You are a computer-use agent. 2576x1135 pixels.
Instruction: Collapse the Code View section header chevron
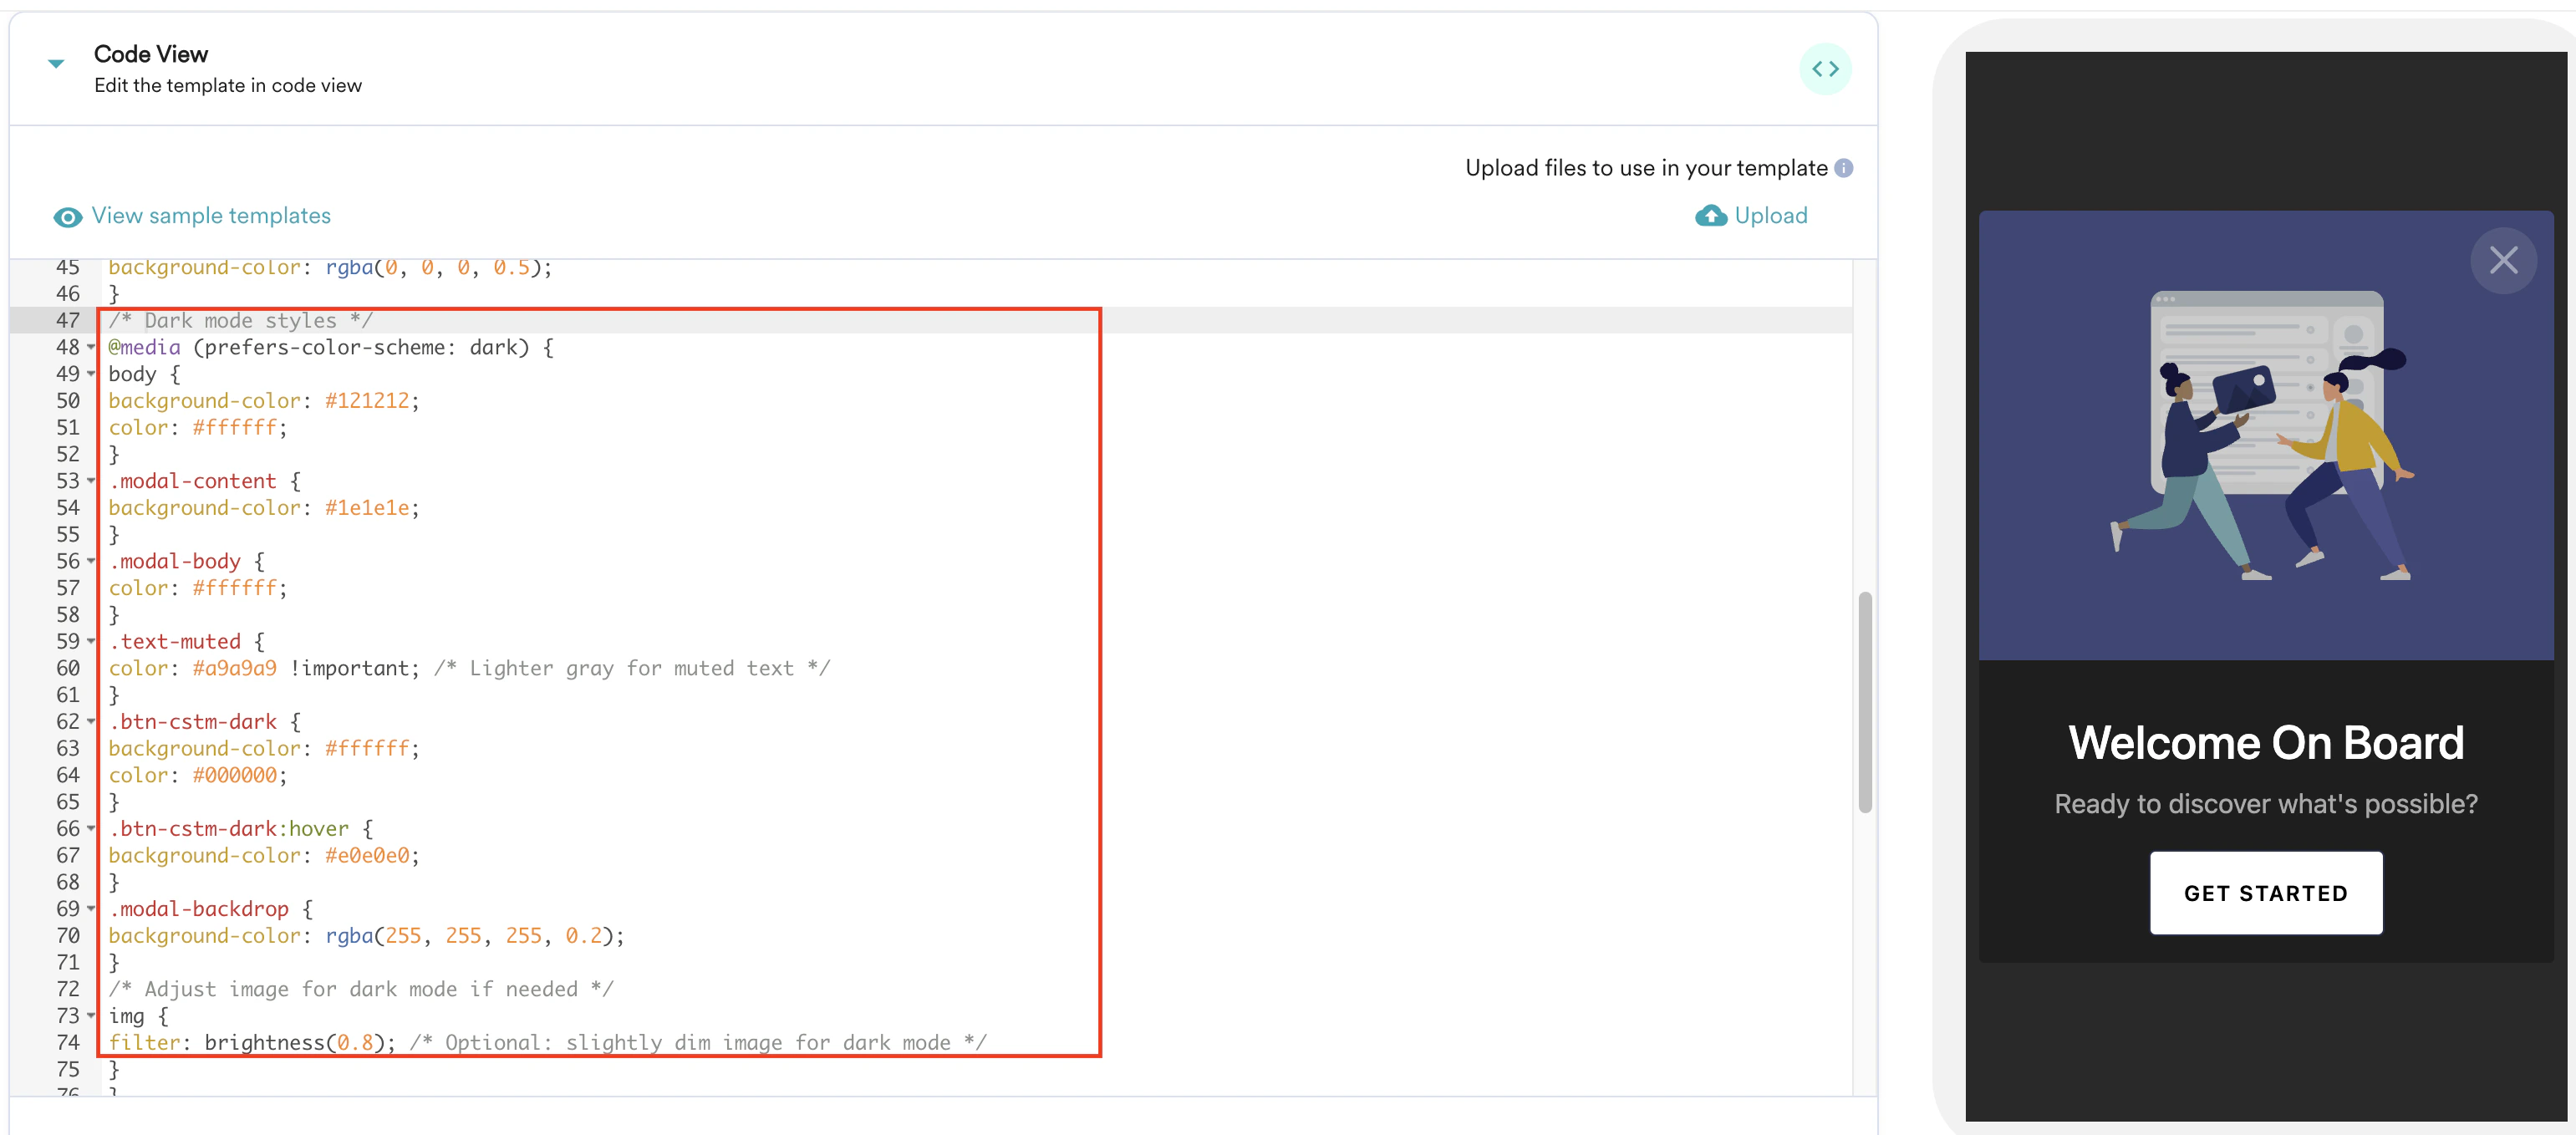click(56, 63)
